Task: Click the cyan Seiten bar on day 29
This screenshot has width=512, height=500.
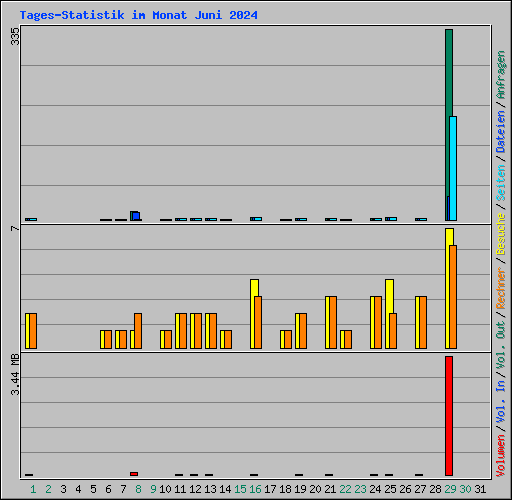Action: pos(453,168)
